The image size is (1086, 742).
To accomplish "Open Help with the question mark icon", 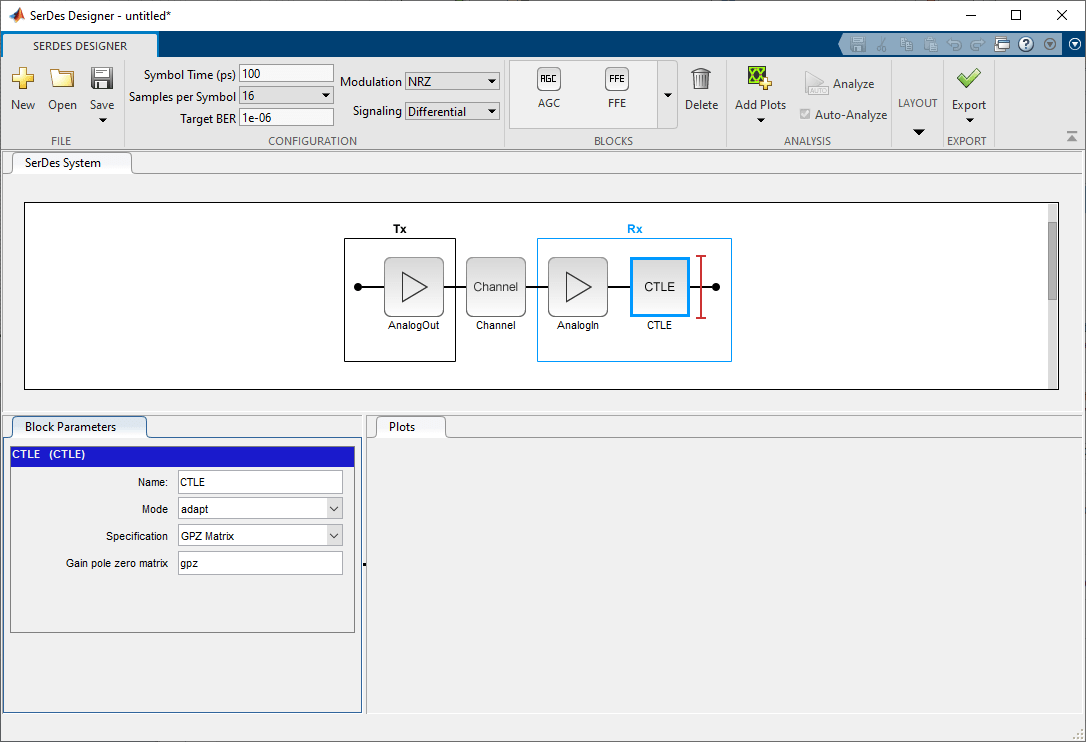I will (1026, 44).
